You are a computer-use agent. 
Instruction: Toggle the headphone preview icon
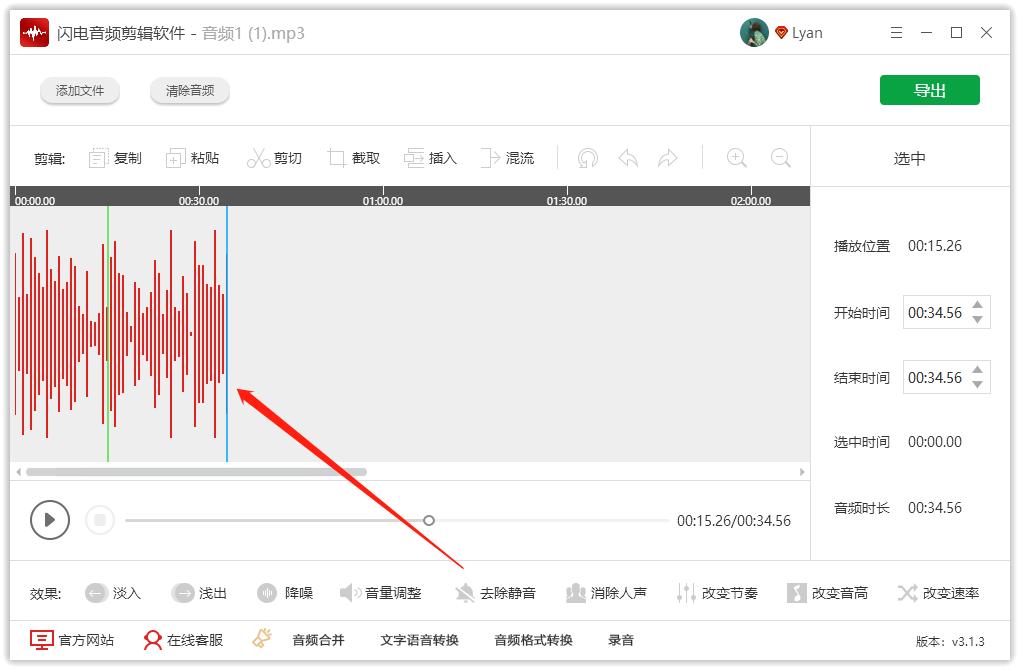click(x=587, y=157)
